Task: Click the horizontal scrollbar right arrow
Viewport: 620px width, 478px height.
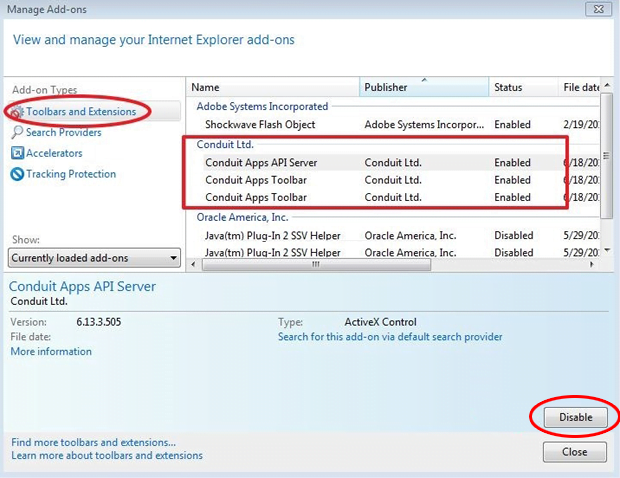Action: click(x=592, y=264)
